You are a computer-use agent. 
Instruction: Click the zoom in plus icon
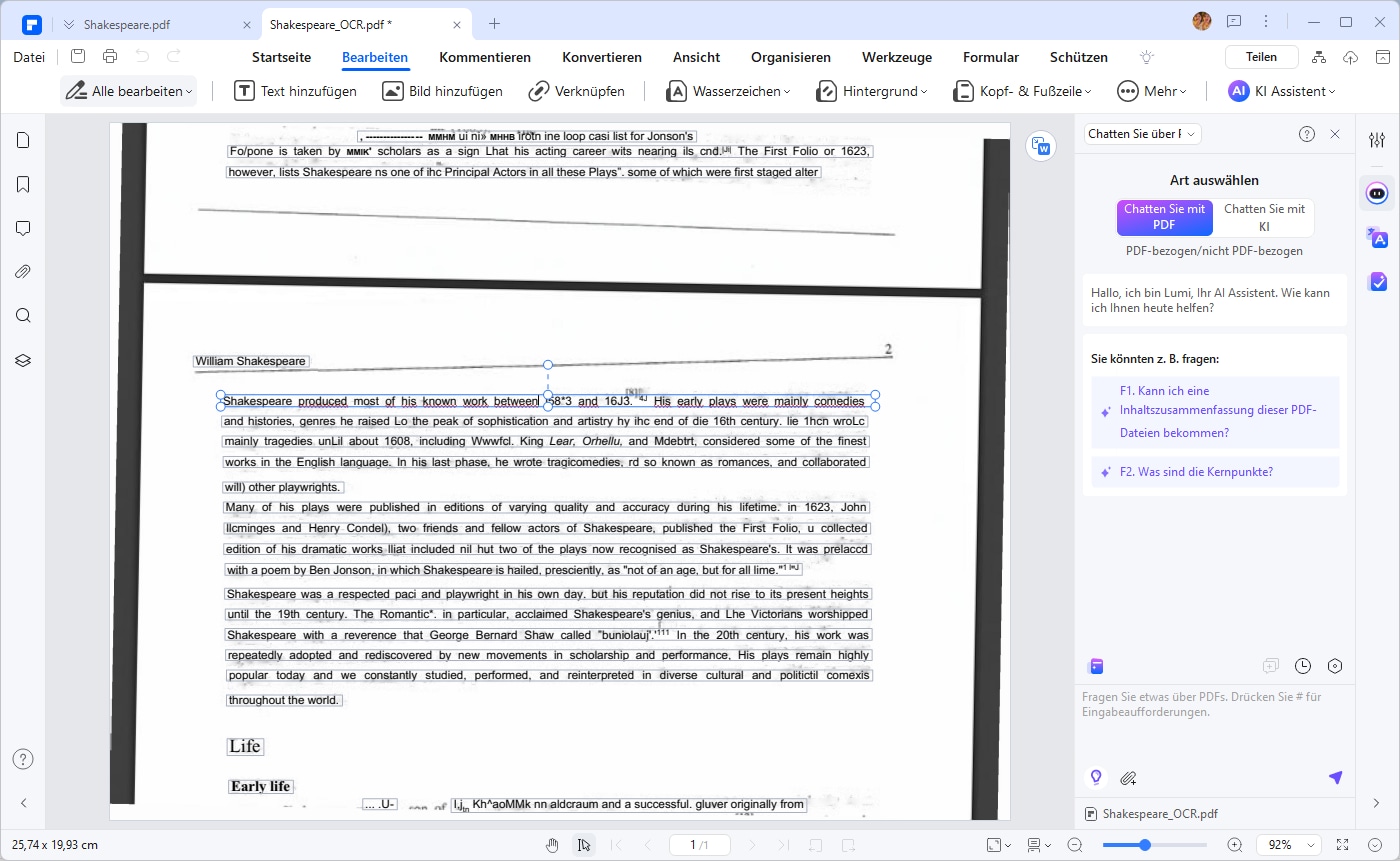point(1235,845)
